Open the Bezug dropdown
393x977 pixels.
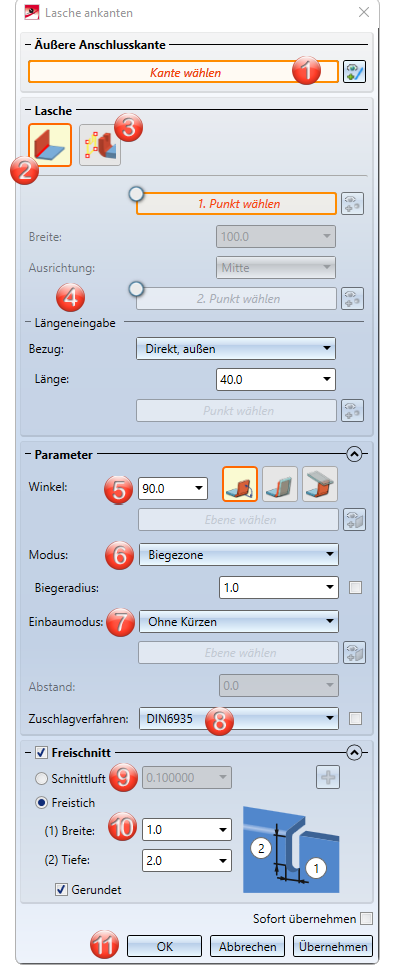235,349
